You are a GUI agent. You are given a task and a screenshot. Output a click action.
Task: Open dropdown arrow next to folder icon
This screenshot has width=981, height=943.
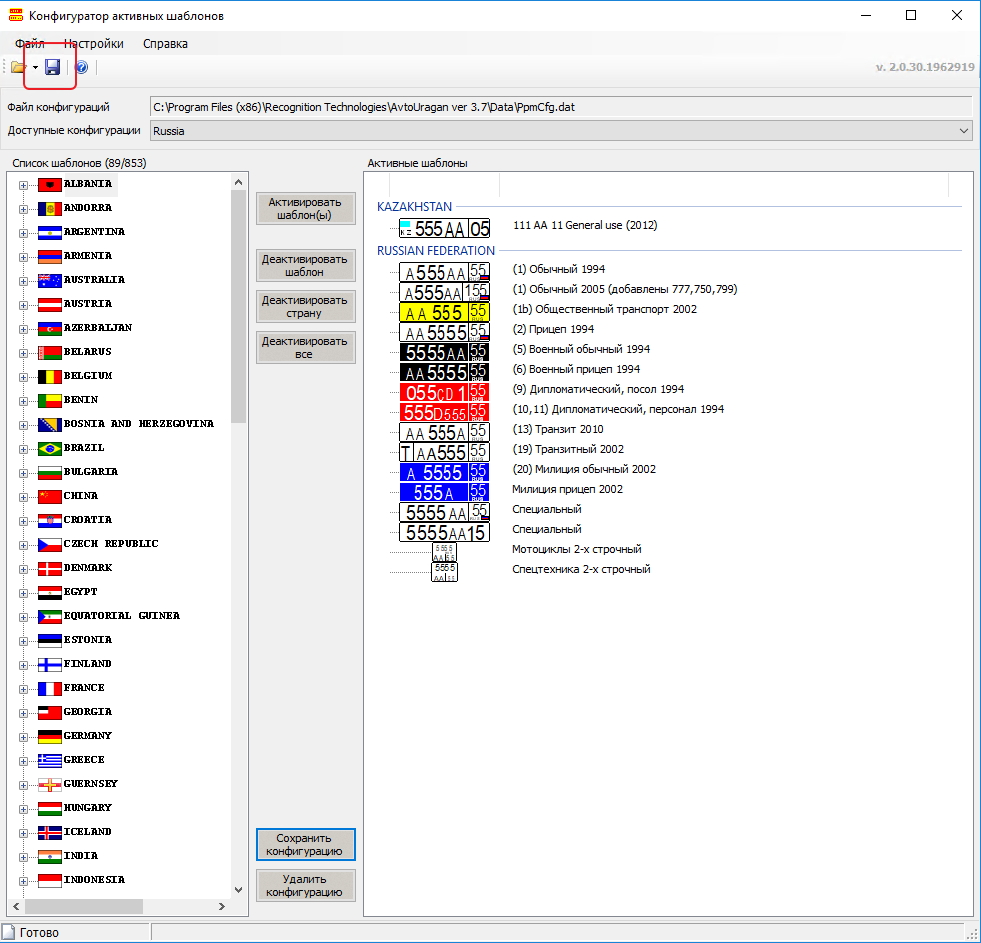click(x=35, y=68)
